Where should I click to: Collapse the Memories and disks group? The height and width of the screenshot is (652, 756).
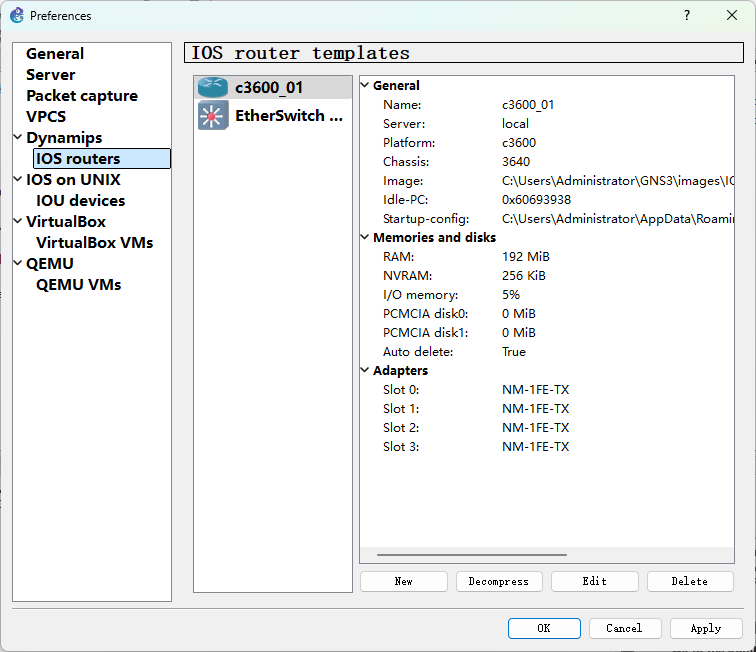click(365, 237)
